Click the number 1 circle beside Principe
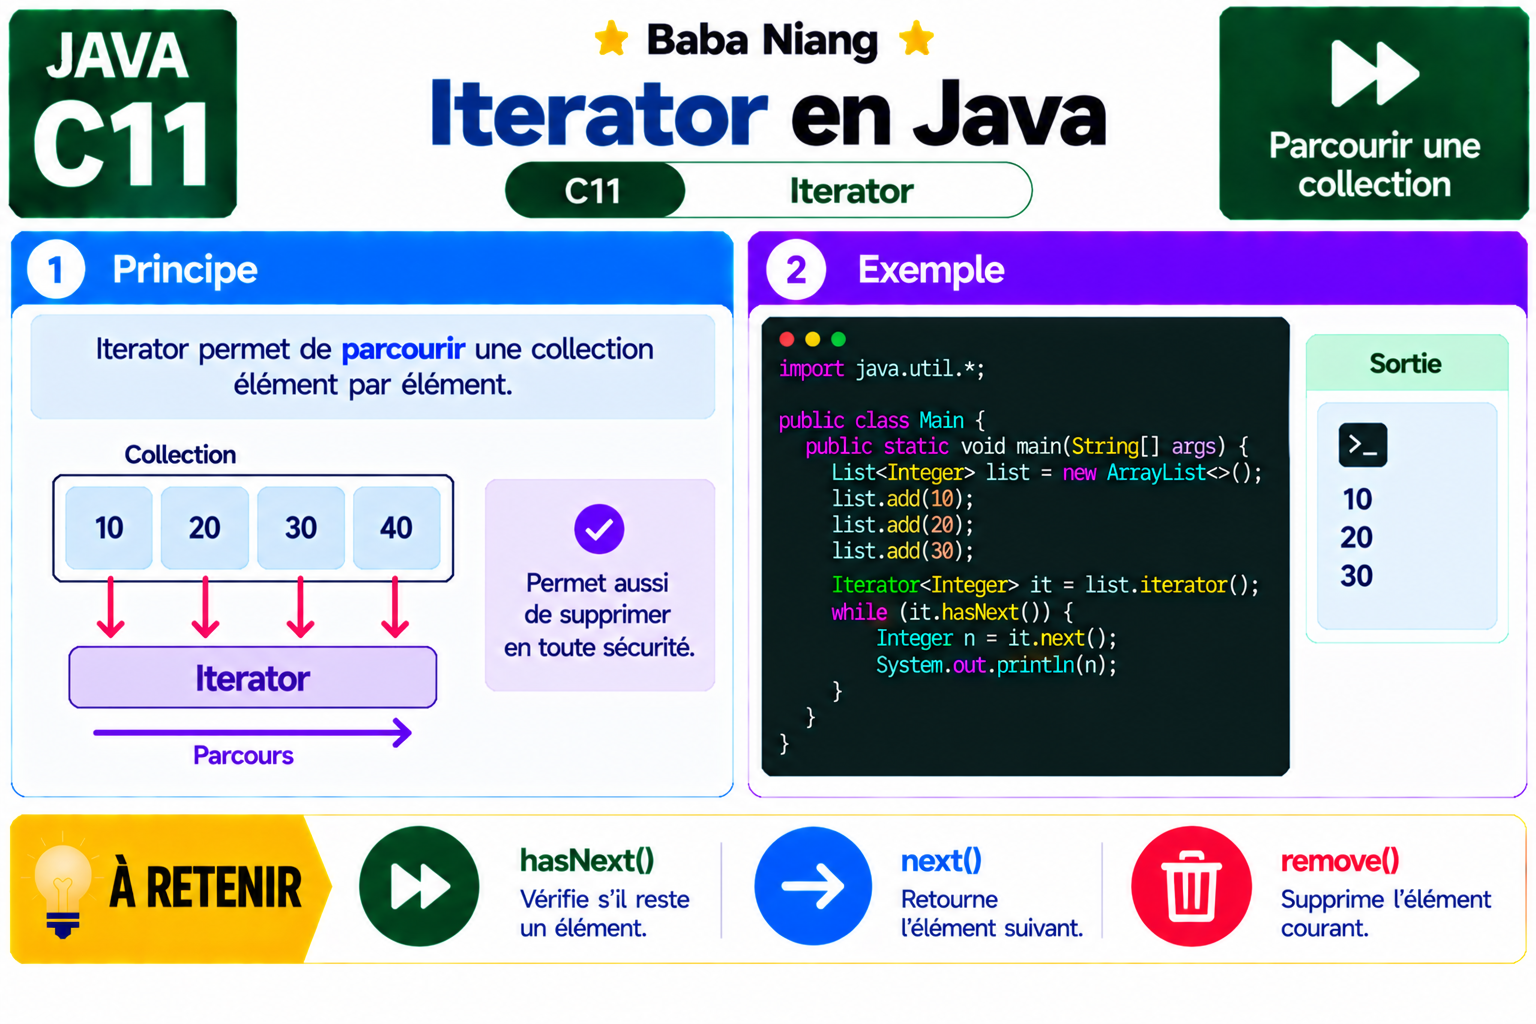 tap(56, 270)
